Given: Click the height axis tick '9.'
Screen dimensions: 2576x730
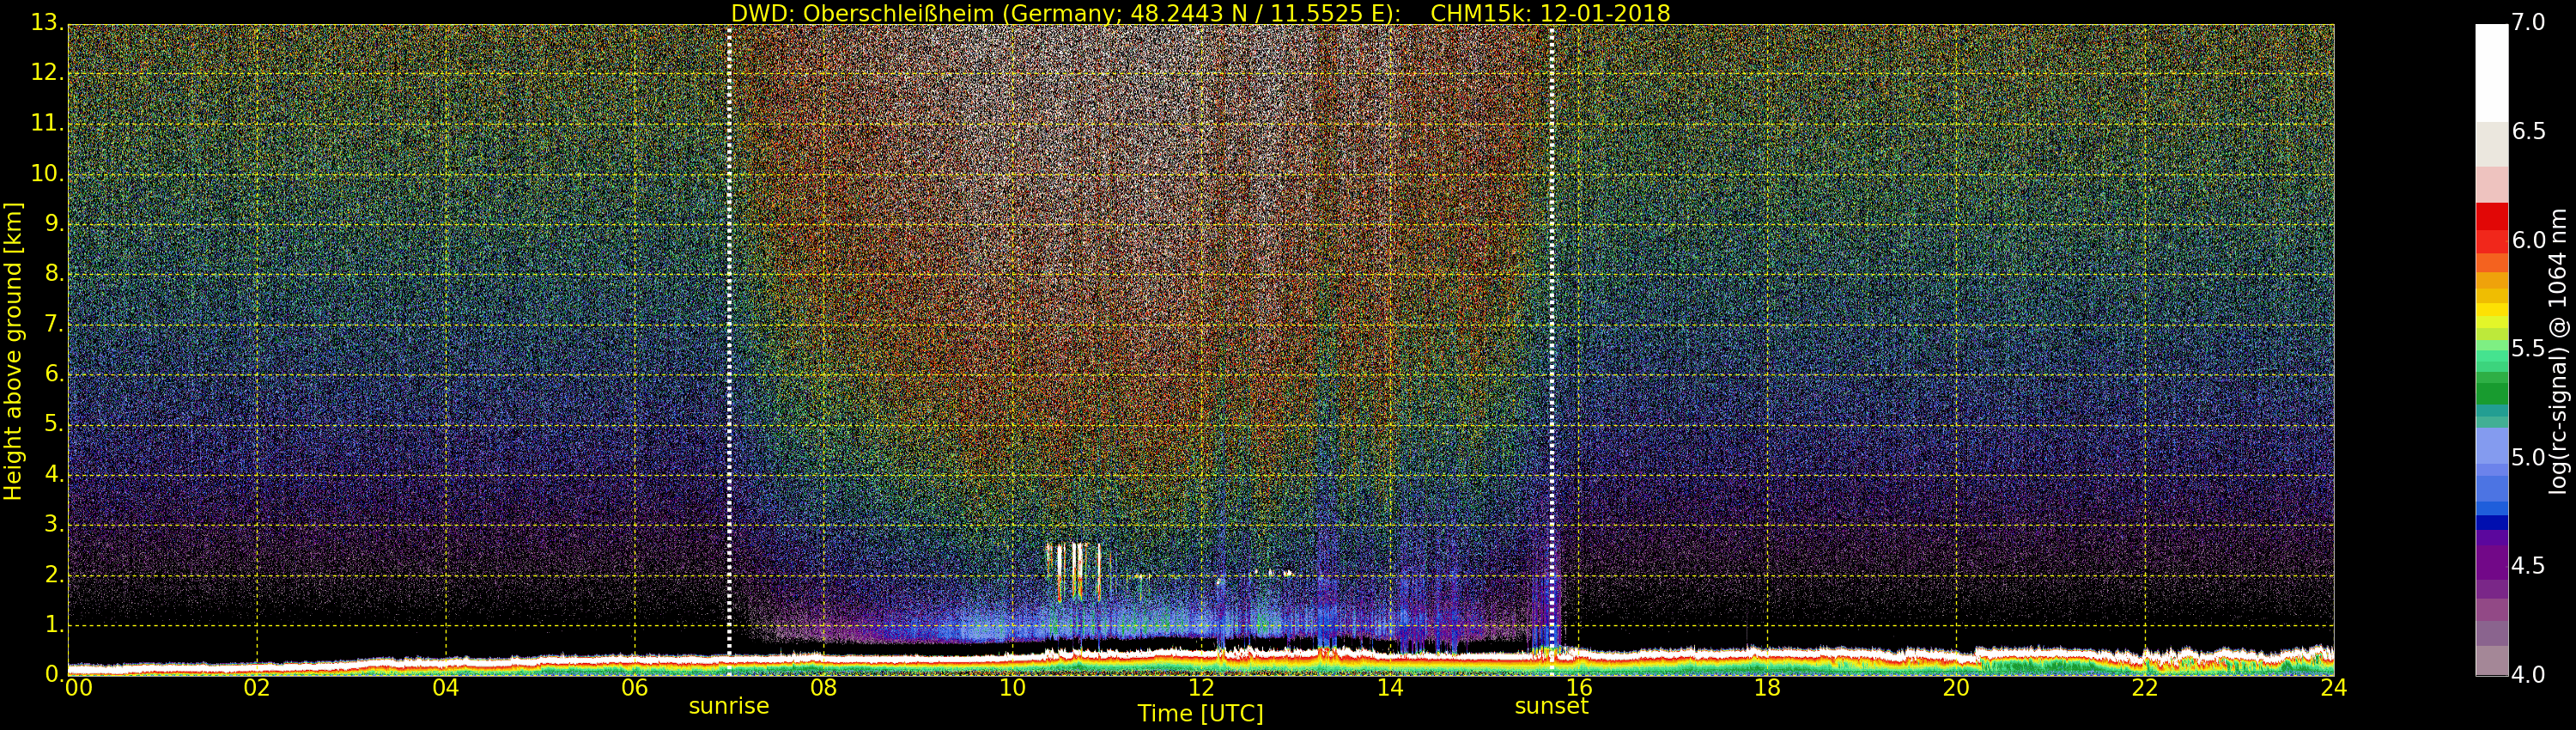Looking at the screenshot, I should 54,224.
